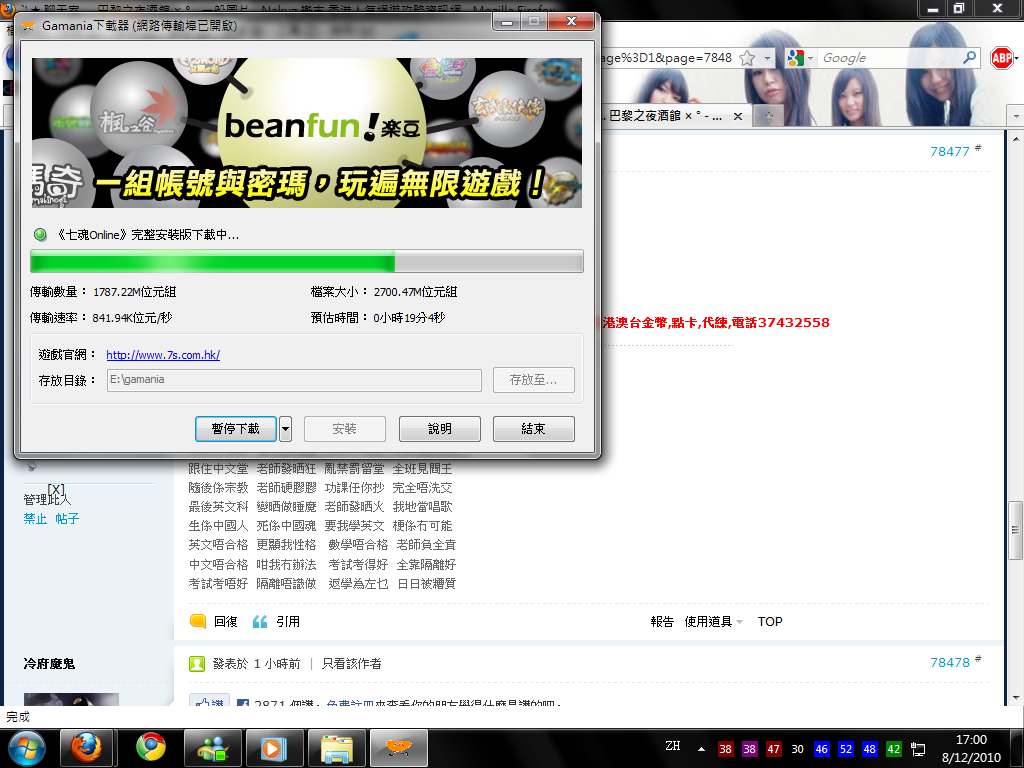The width and height of the screenshot is (1024, 768).
Task: Open Windows Explorer from the taskbar
Action: coord(337,748)
